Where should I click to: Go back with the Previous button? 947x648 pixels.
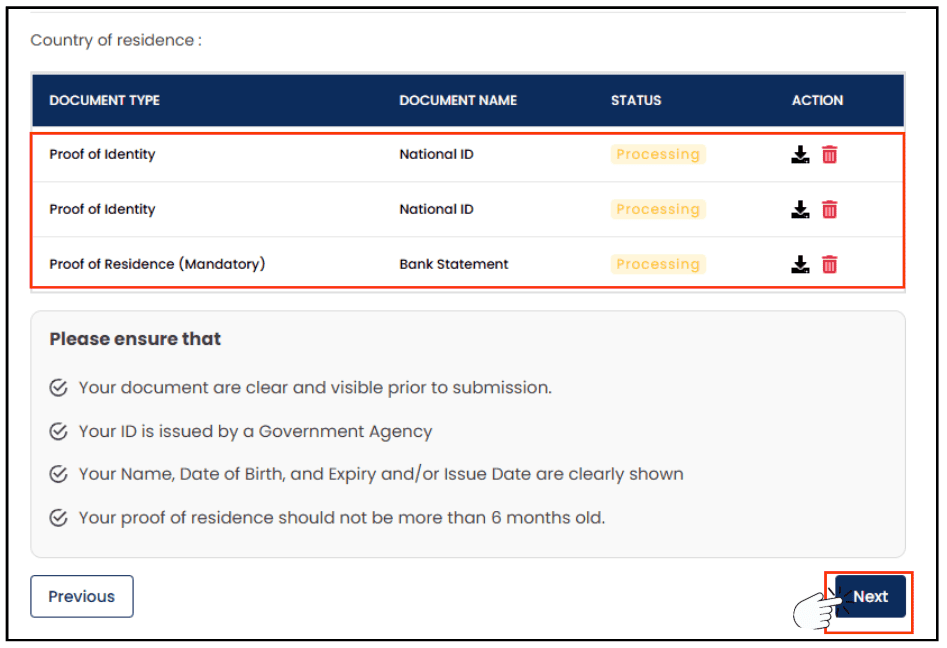click(82, 597)
